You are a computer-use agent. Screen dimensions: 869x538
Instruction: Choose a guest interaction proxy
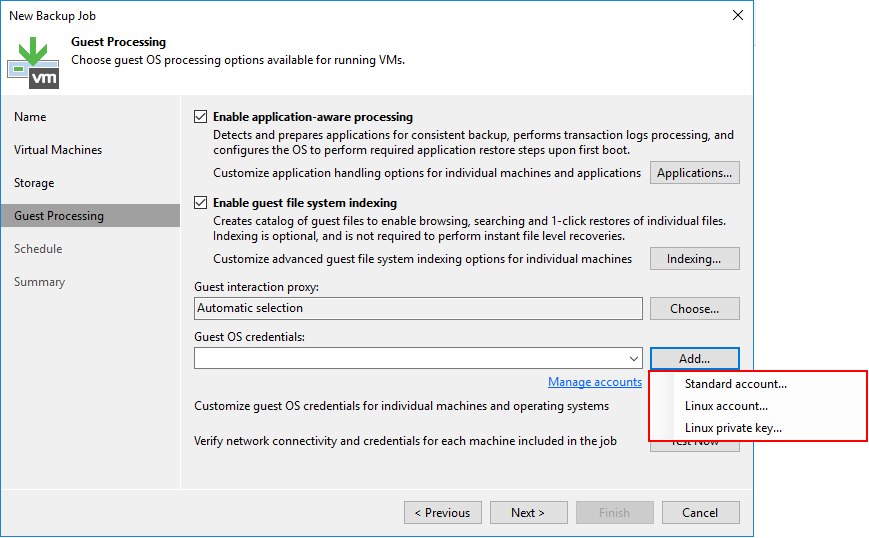pos(694,309)
